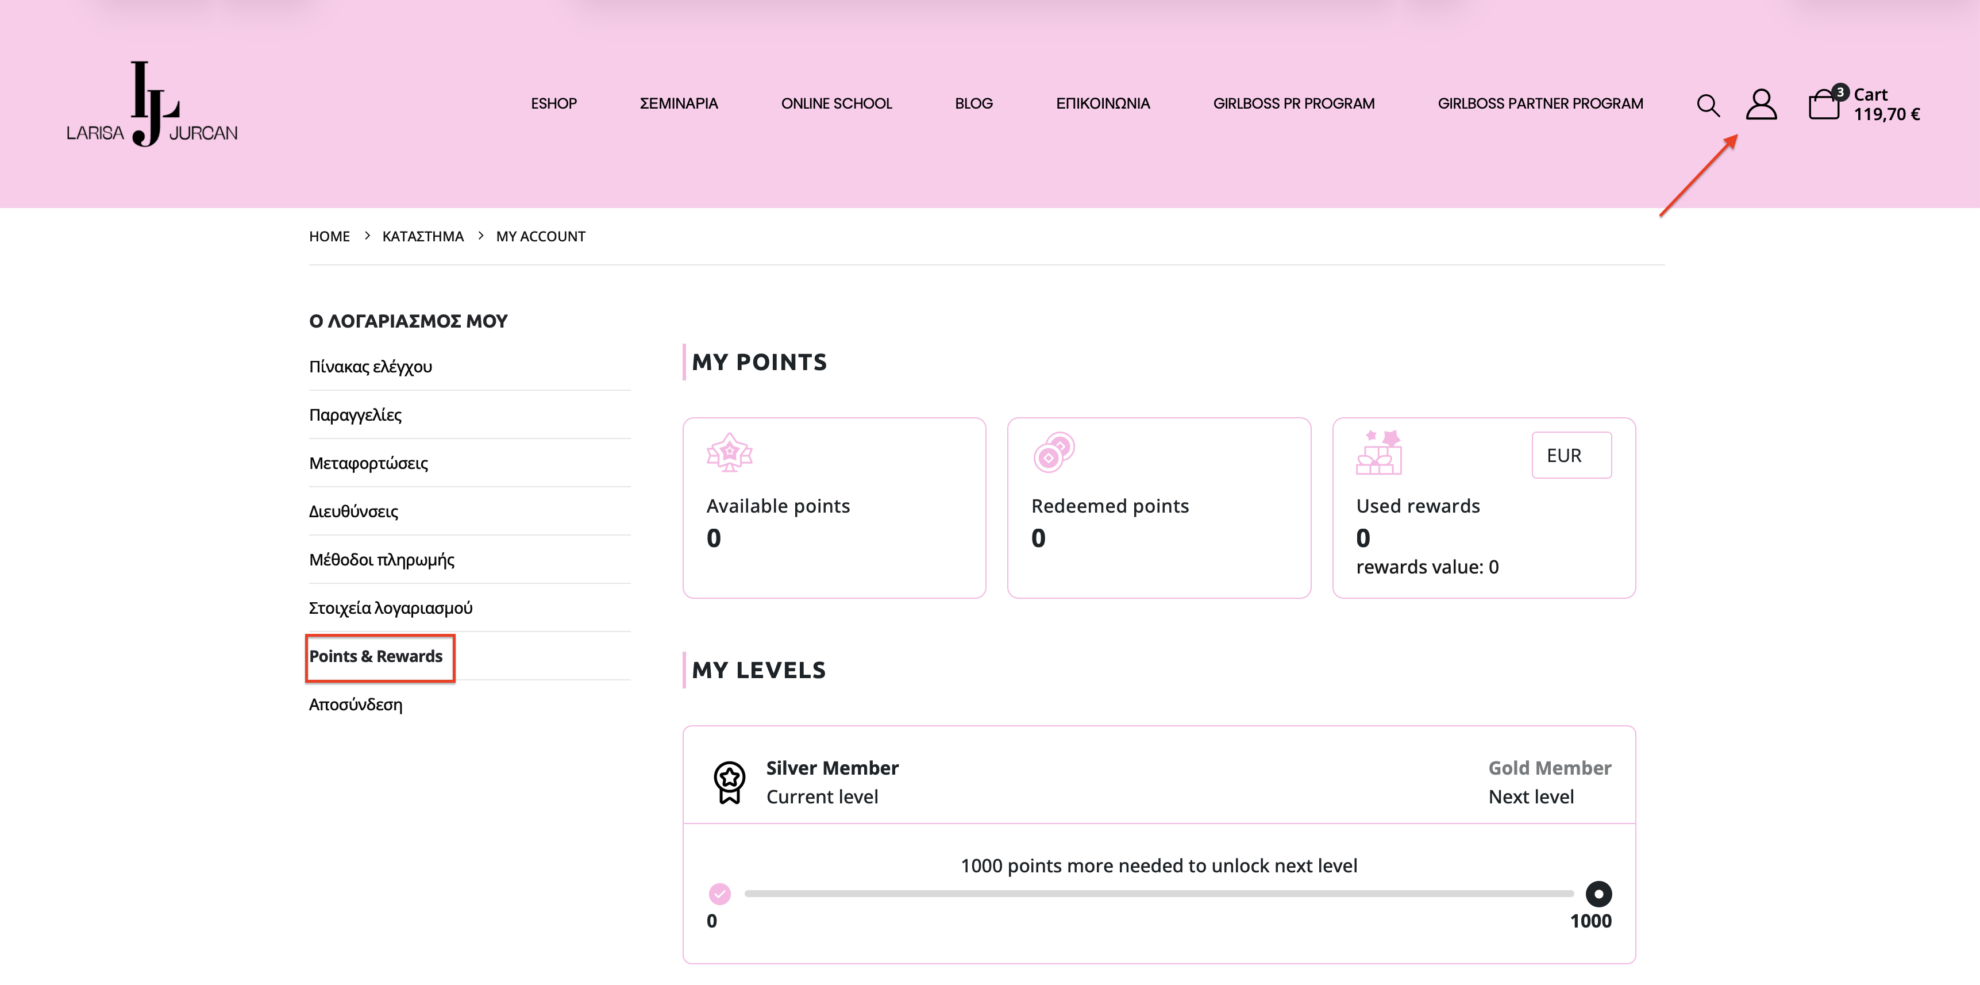Click the Larisa Jurcan logo
The width and height of the screenshot is (1980, 985).
tap(152, 104)
